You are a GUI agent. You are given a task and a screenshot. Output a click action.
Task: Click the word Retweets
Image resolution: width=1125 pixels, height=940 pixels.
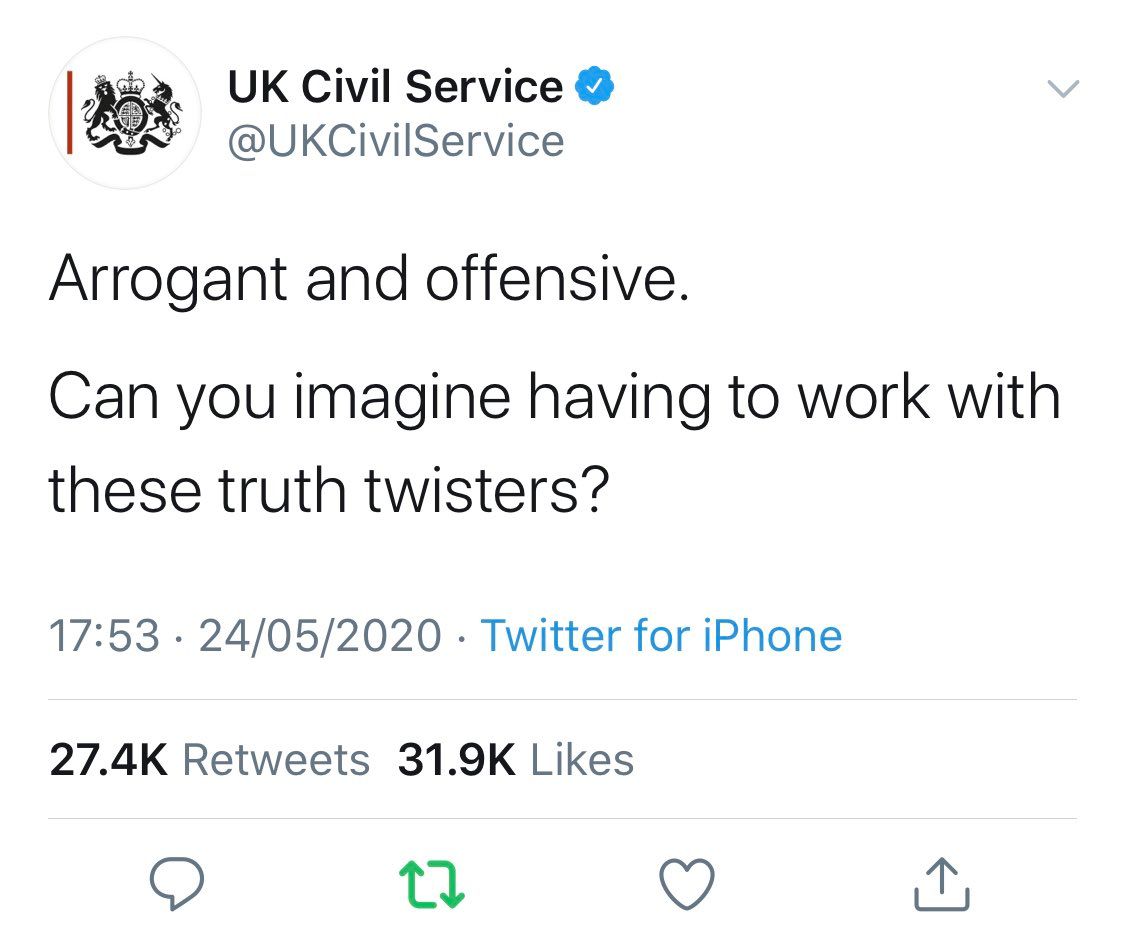[x=276, y=760]
